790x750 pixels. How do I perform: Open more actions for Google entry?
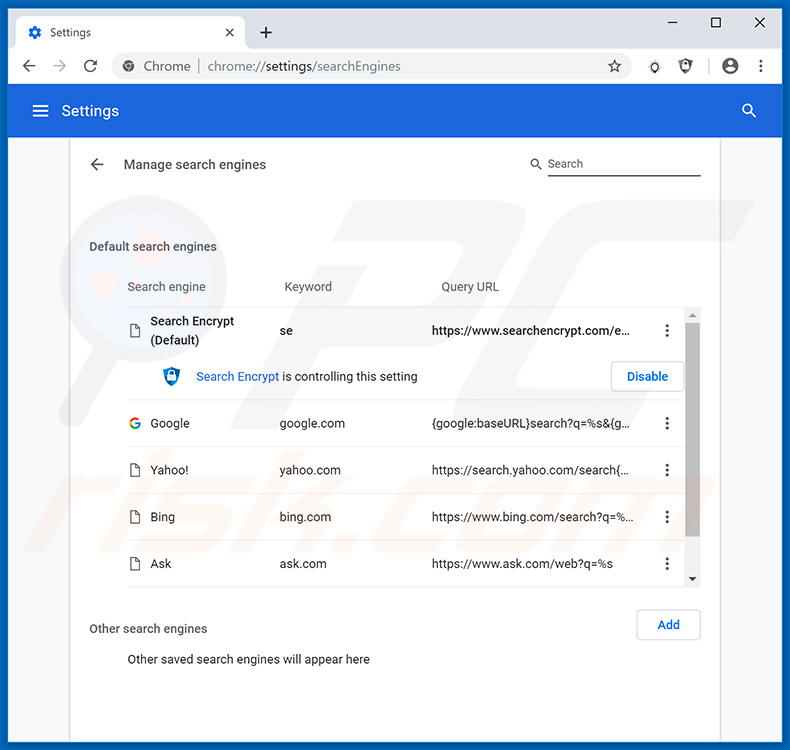[667, 423]
